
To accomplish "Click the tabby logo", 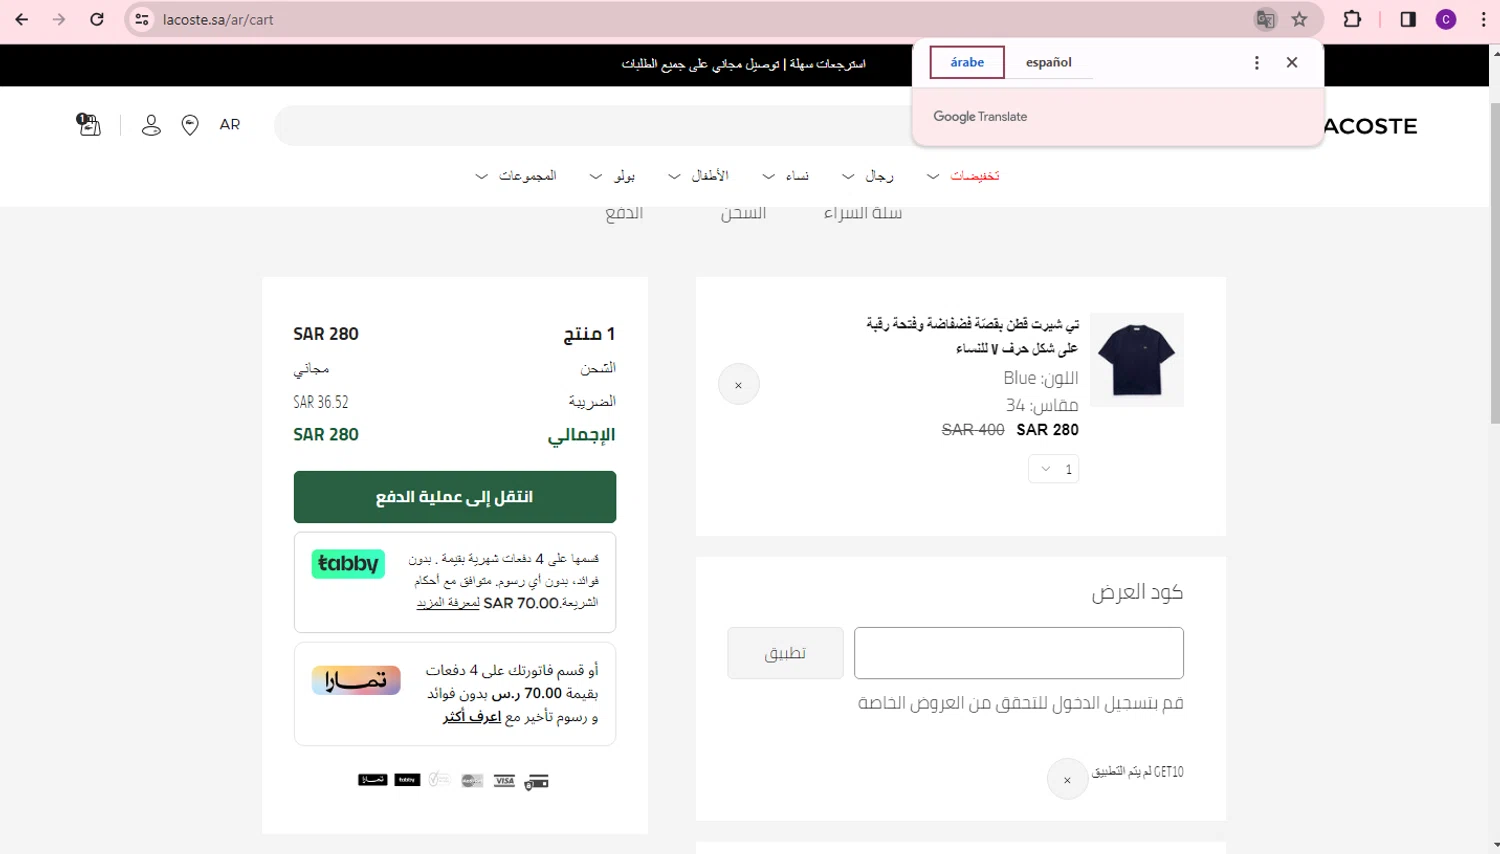I will pos(348,564).
